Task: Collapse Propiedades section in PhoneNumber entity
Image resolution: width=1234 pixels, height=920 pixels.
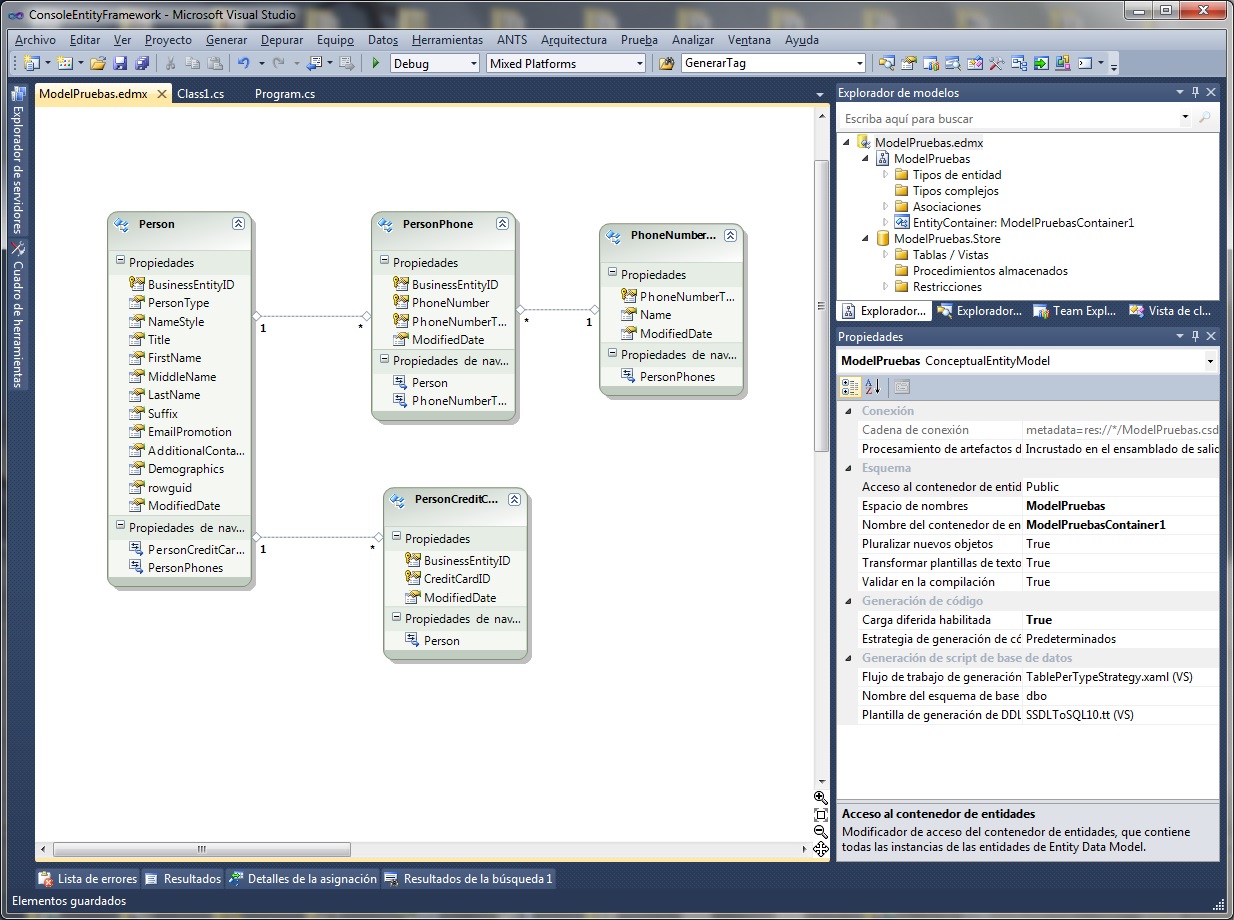Action: click(x=612, y=273)
